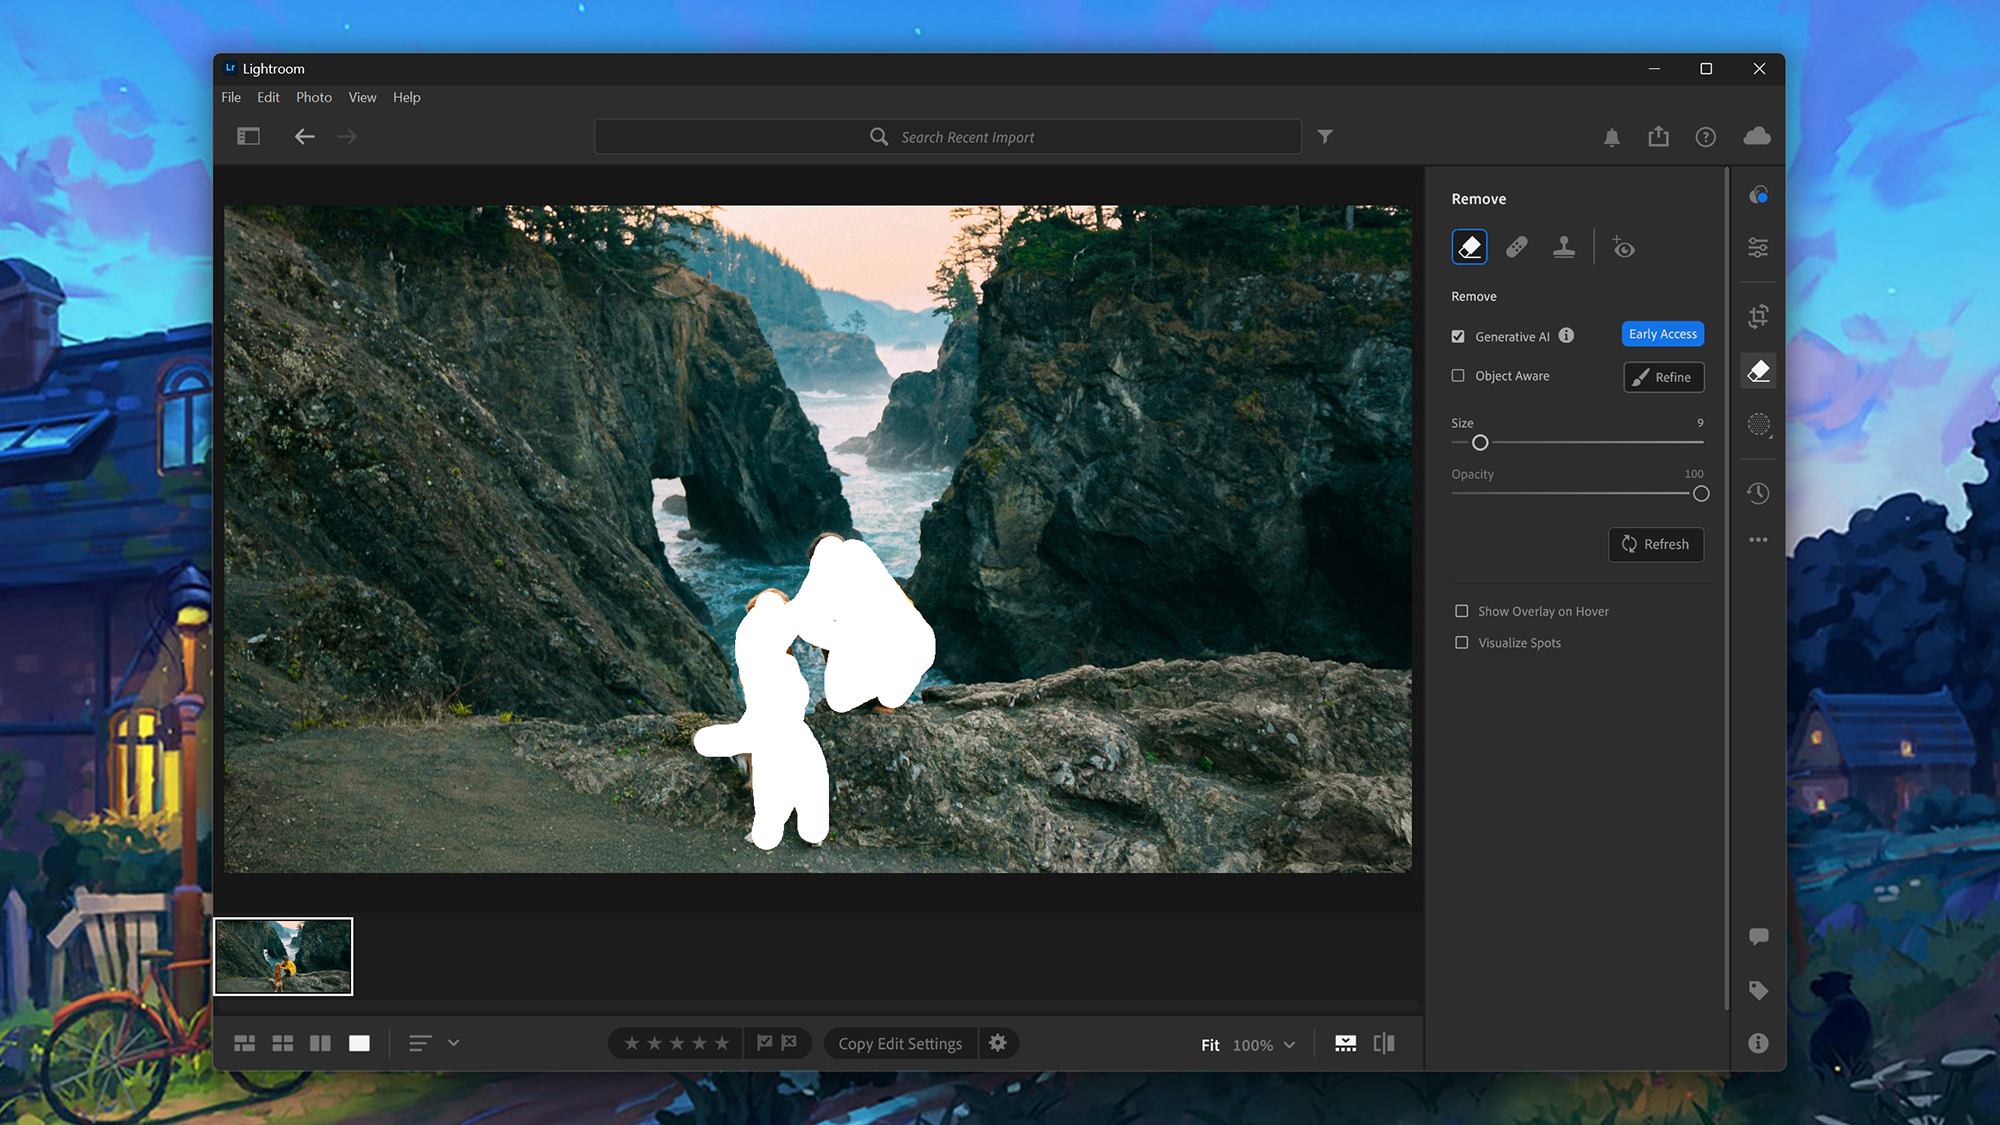The image size is (2000, 1125).
Task: Open cloud sync status icon
Action: pyautogui.click(x=1757, y=137)
